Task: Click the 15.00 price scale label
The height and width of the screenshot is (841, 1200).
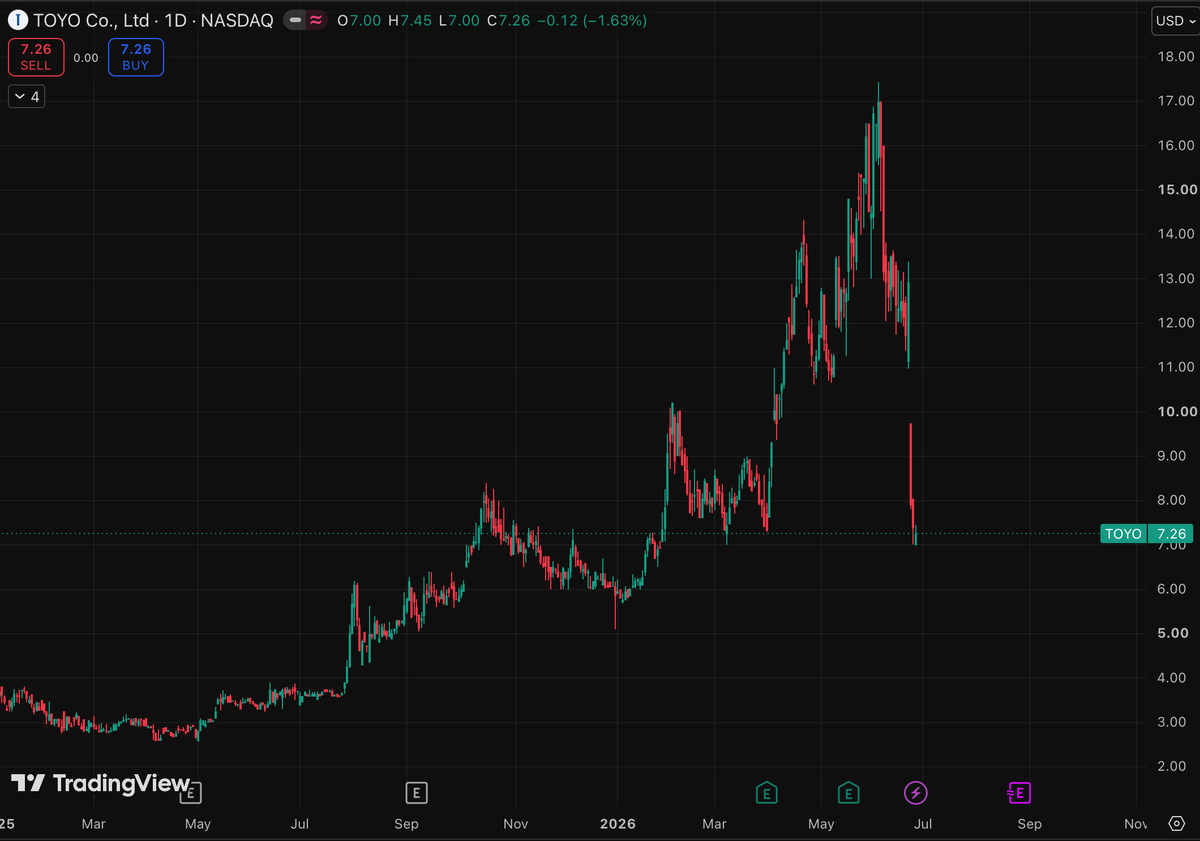Action: click(x=1176, y=190)
